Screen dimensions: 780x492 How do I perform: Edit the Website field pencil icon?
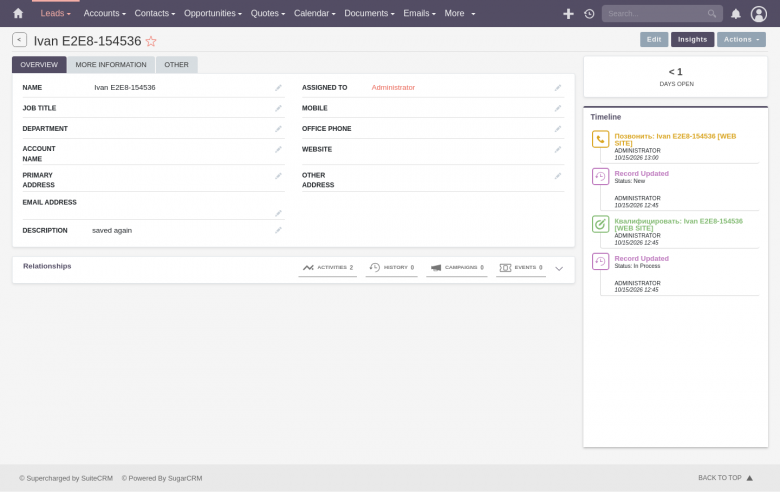(558, 149)
